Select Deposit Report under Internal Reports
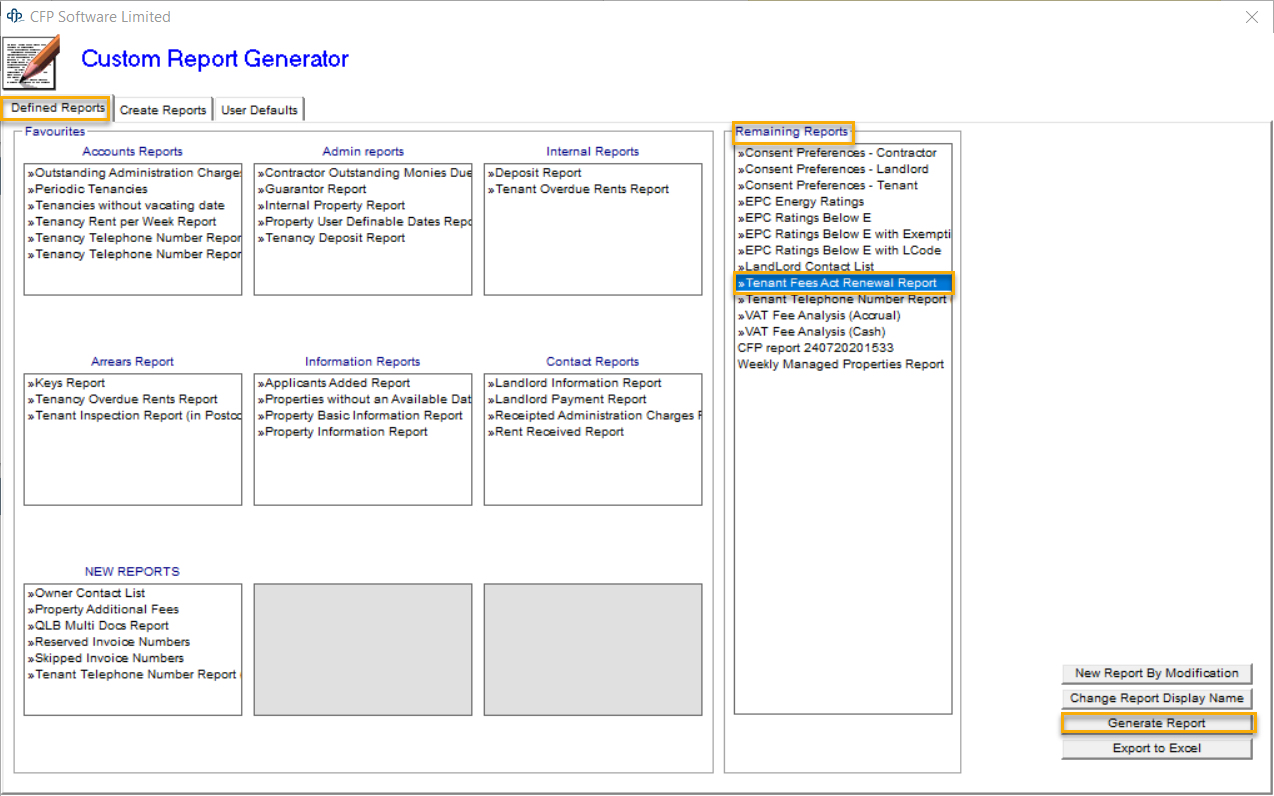Image resolution: width=1274 pixels, height=796 pixels. (535, 173)
